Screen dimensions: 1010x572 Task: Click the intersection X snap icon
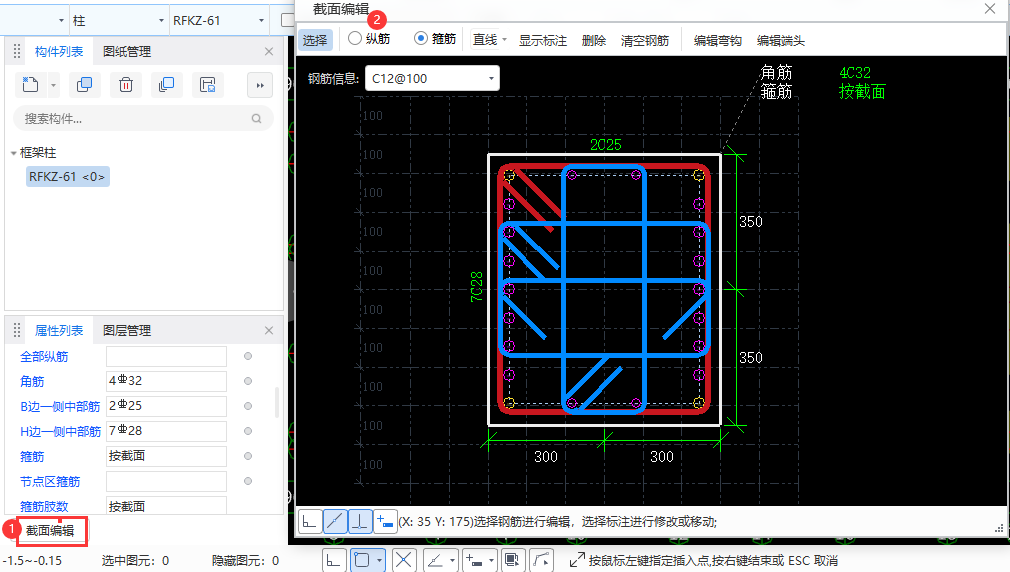[x=403, y=560]
